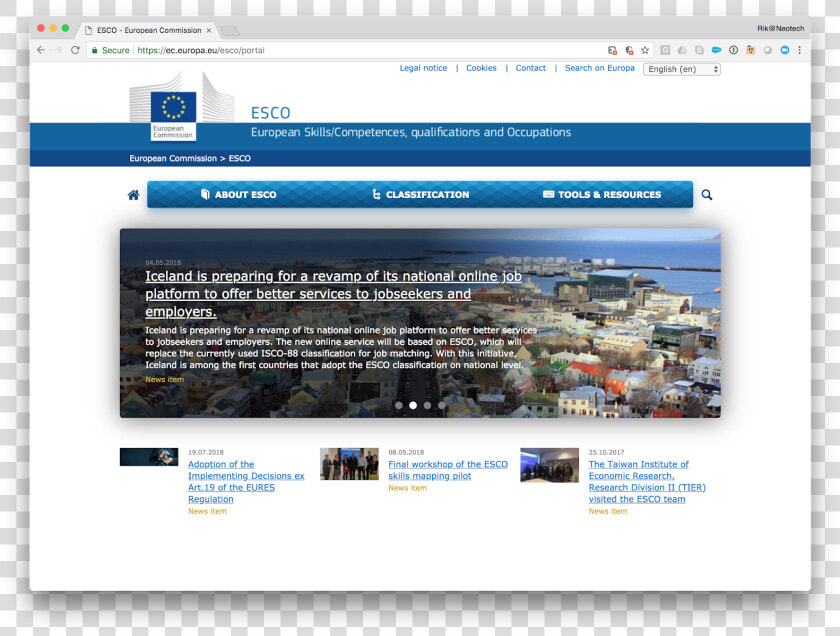This screenshot has height=636, width=840.
Task: Click the green Secure padlock indicator
Action: pyautogui.click(x=110, y=50)
